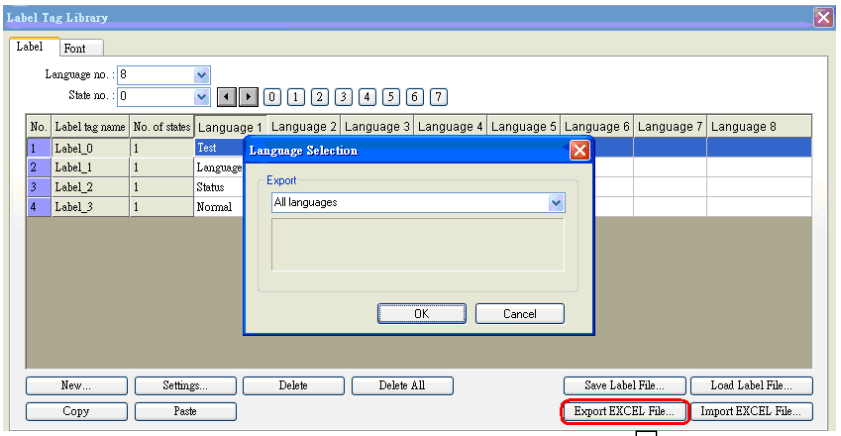Open the State no. dropdown
The height and width of the screenshot is (436, 841).
(201, 97)
